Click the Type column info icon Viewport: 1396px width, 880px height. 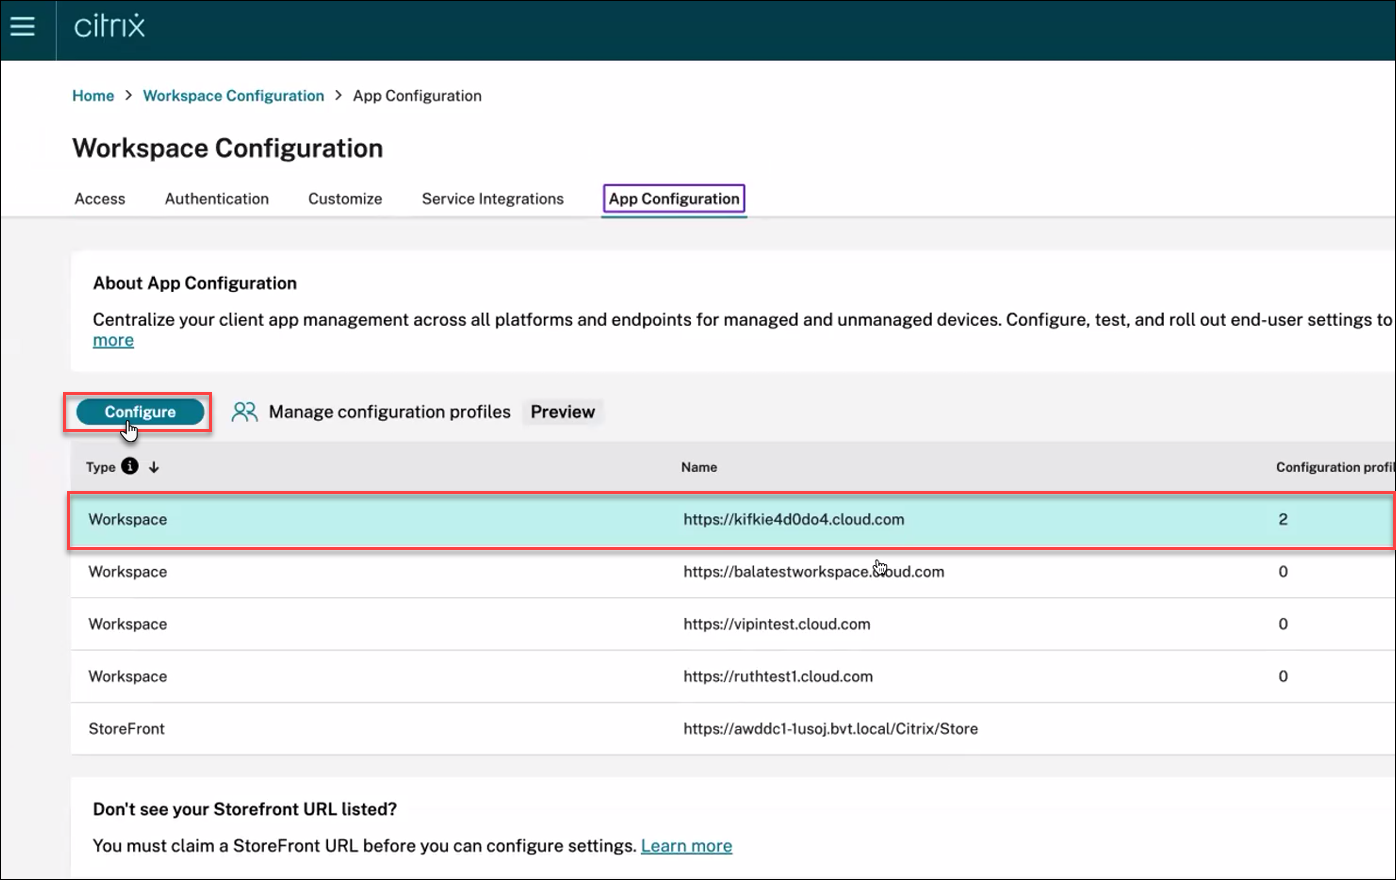coord(130,466)
